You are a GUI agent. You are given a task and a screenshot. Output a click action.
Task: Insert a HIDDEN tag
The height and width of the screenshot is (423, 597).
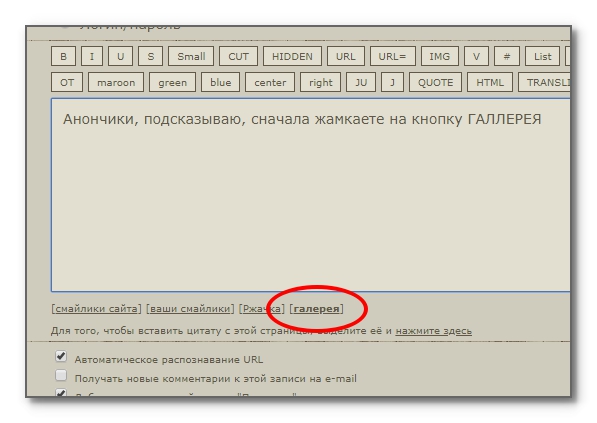click(x=292, y=56)
